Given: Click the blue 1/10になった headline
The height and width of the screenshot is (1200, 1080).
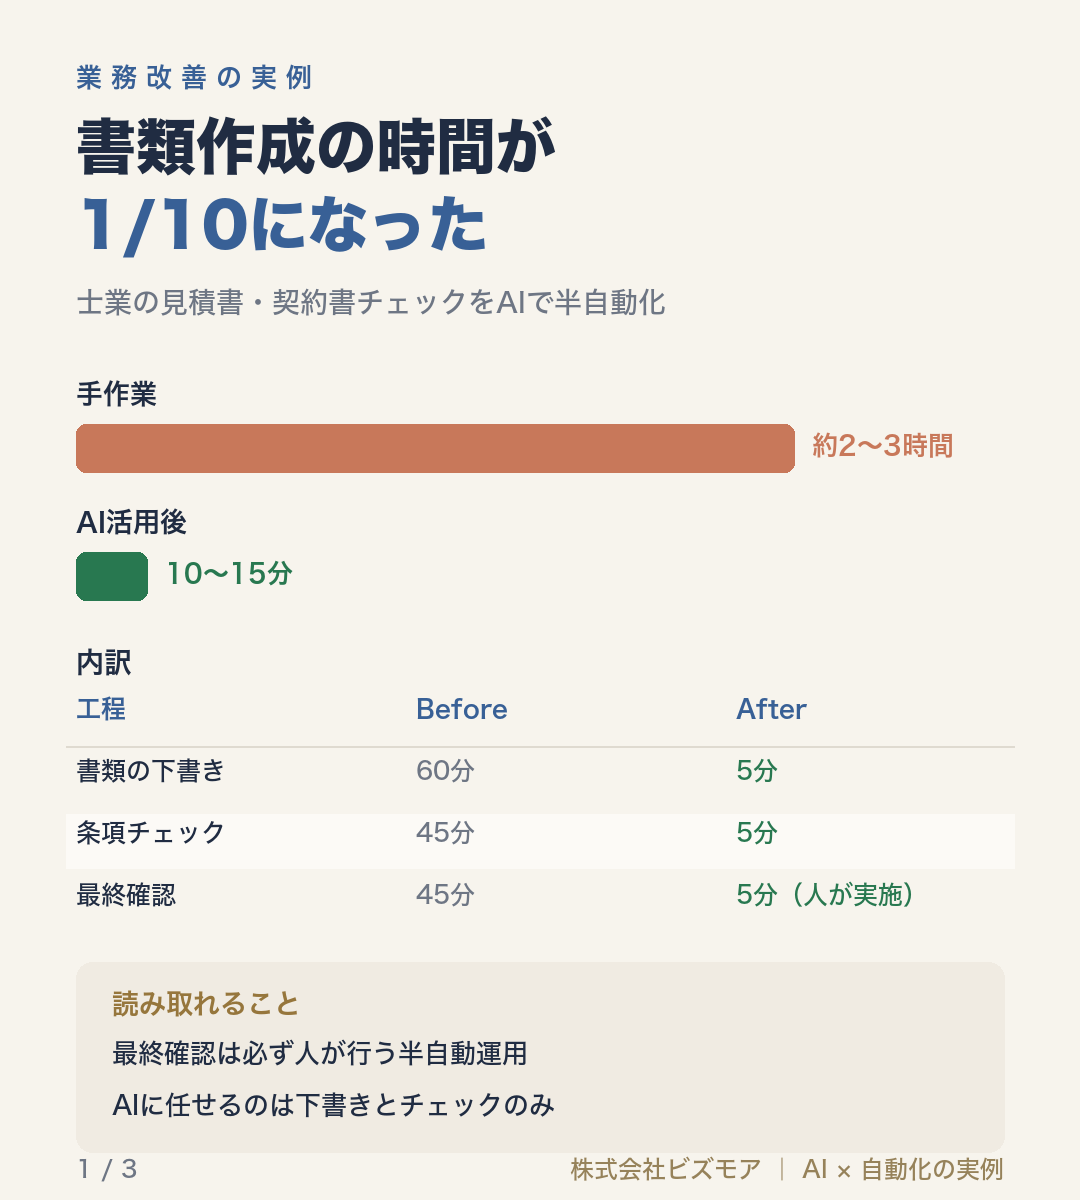Looking at the screenshot, I should 282,223.
